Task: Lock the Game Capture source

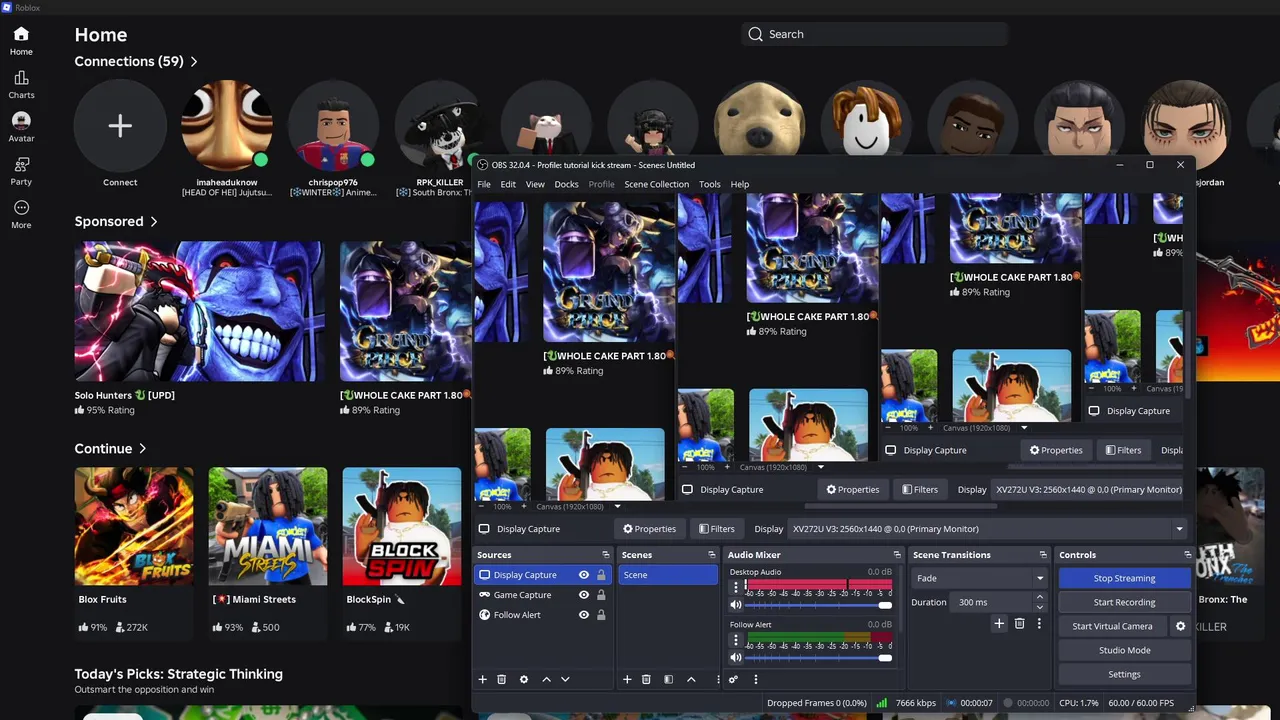Action: [601, 595]
